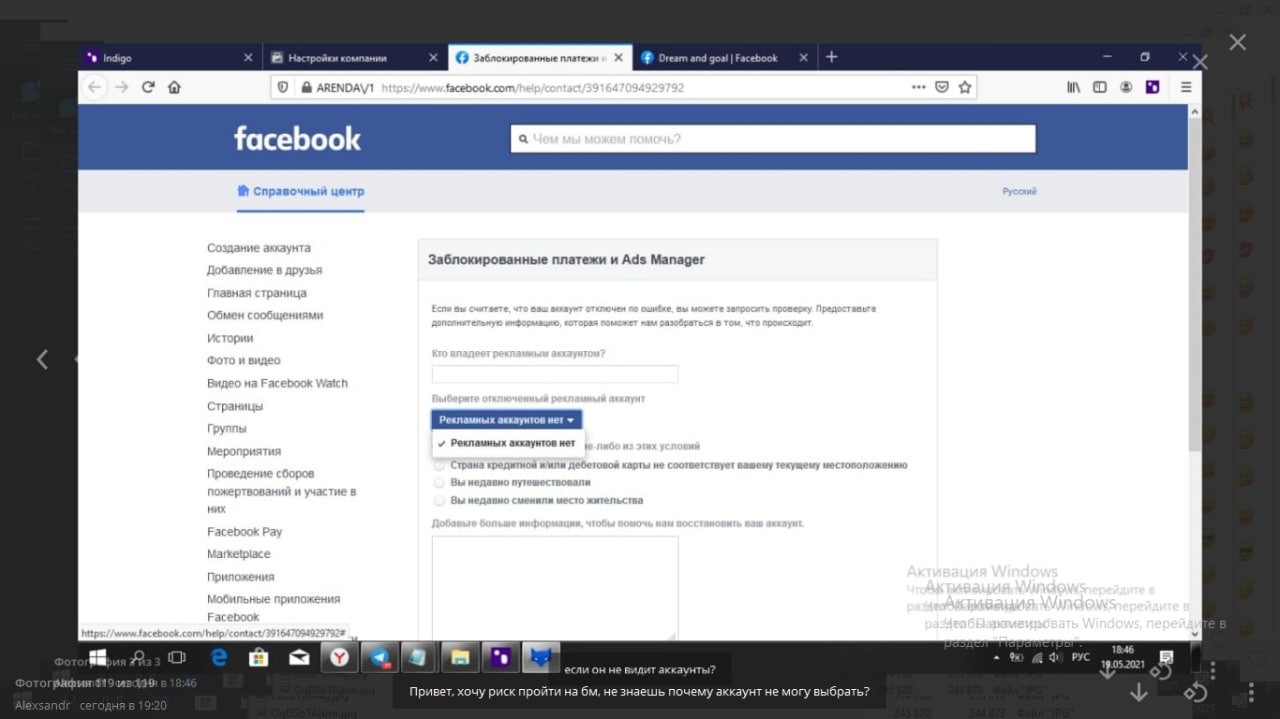Open 'Приложения' help topic
Screen dimensions: 1280x719
tap(240, 577)
